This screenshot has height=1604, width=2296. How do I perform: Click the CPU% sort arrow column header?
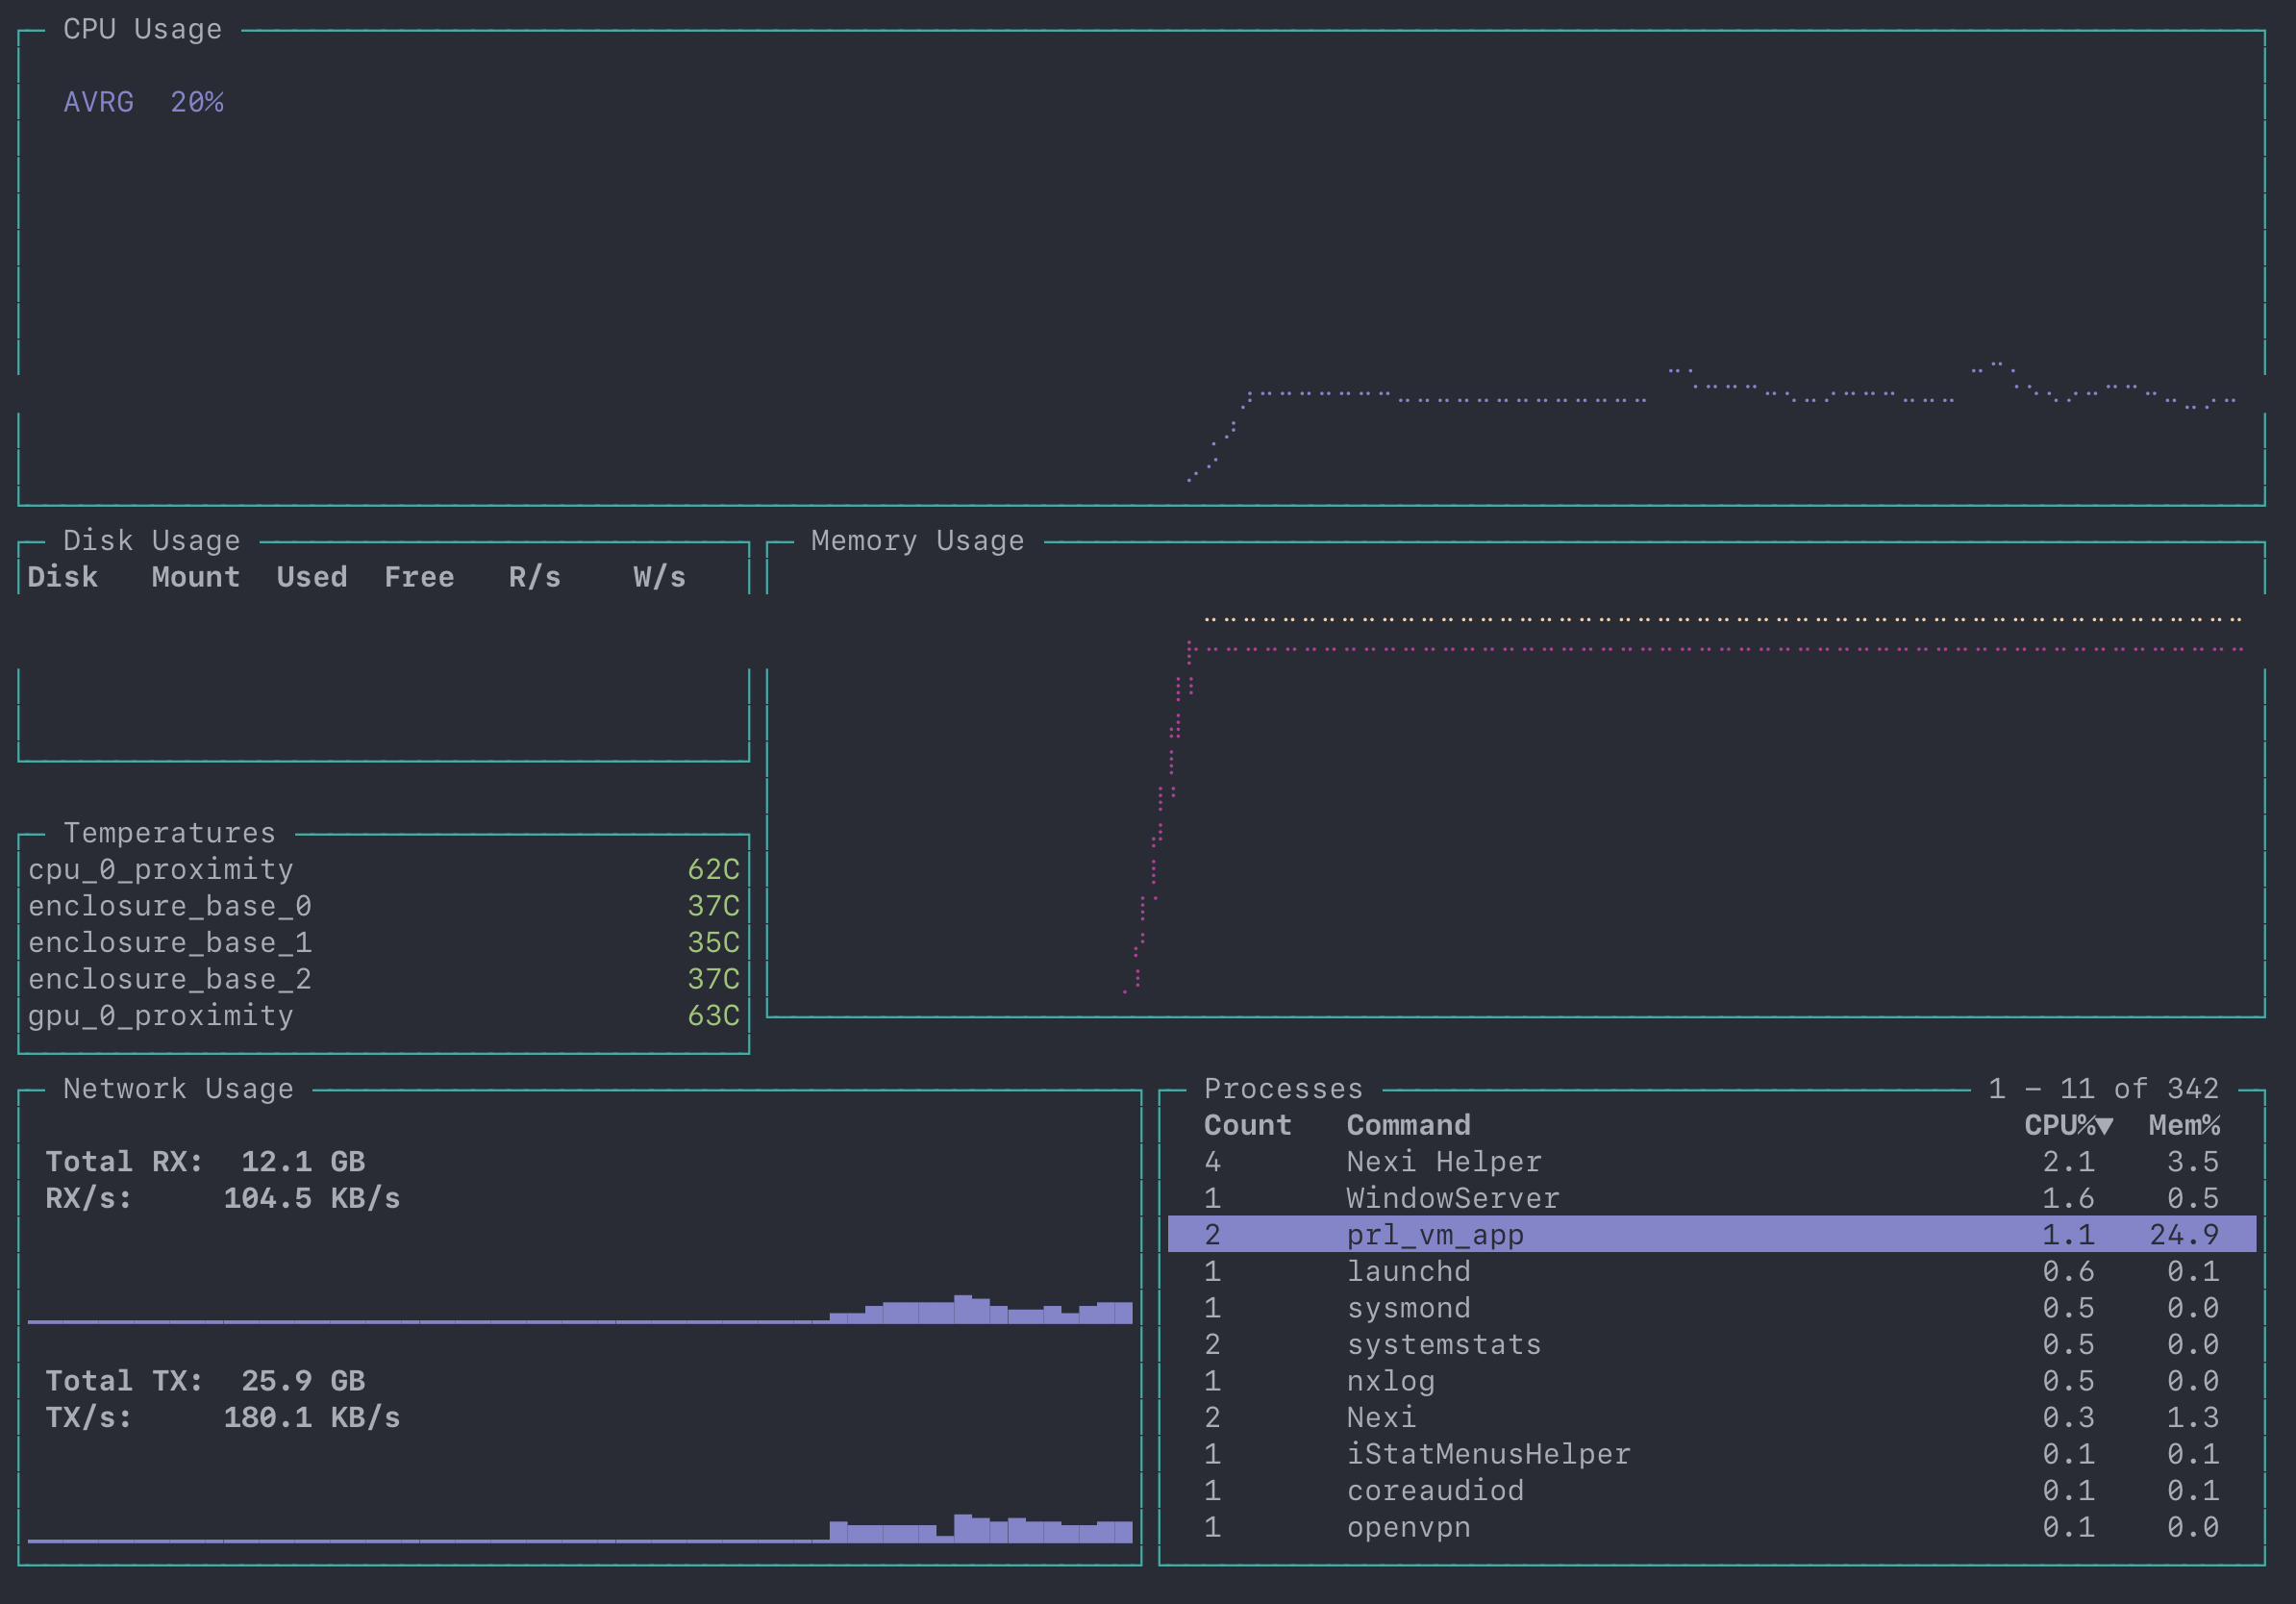(2068, 1125)
